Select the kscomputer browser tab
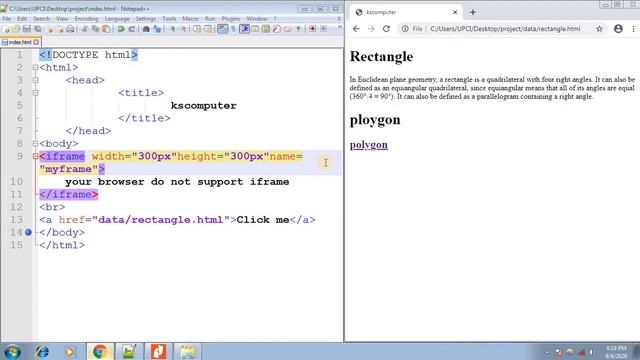Image resolution: width=640 pixels, height=360 pixels. [406, 12]
